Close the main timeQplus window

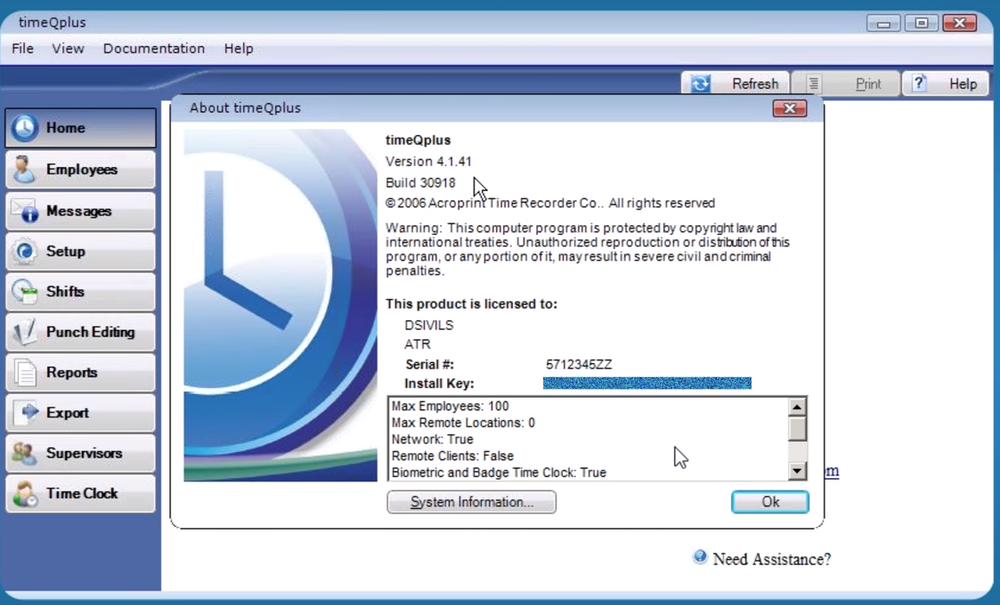click(960, 24)
